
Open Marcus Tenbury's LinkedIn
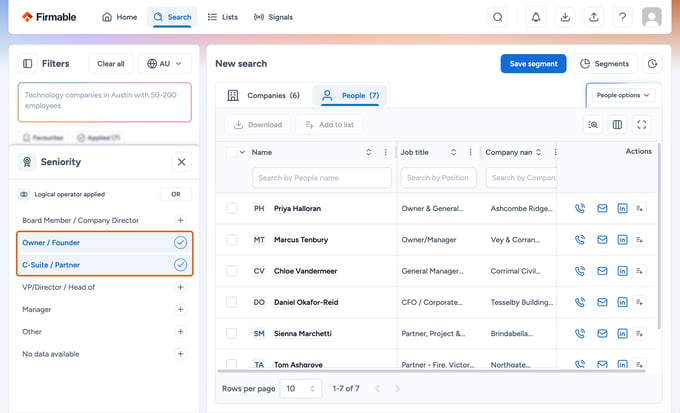(x=622, y=239)
